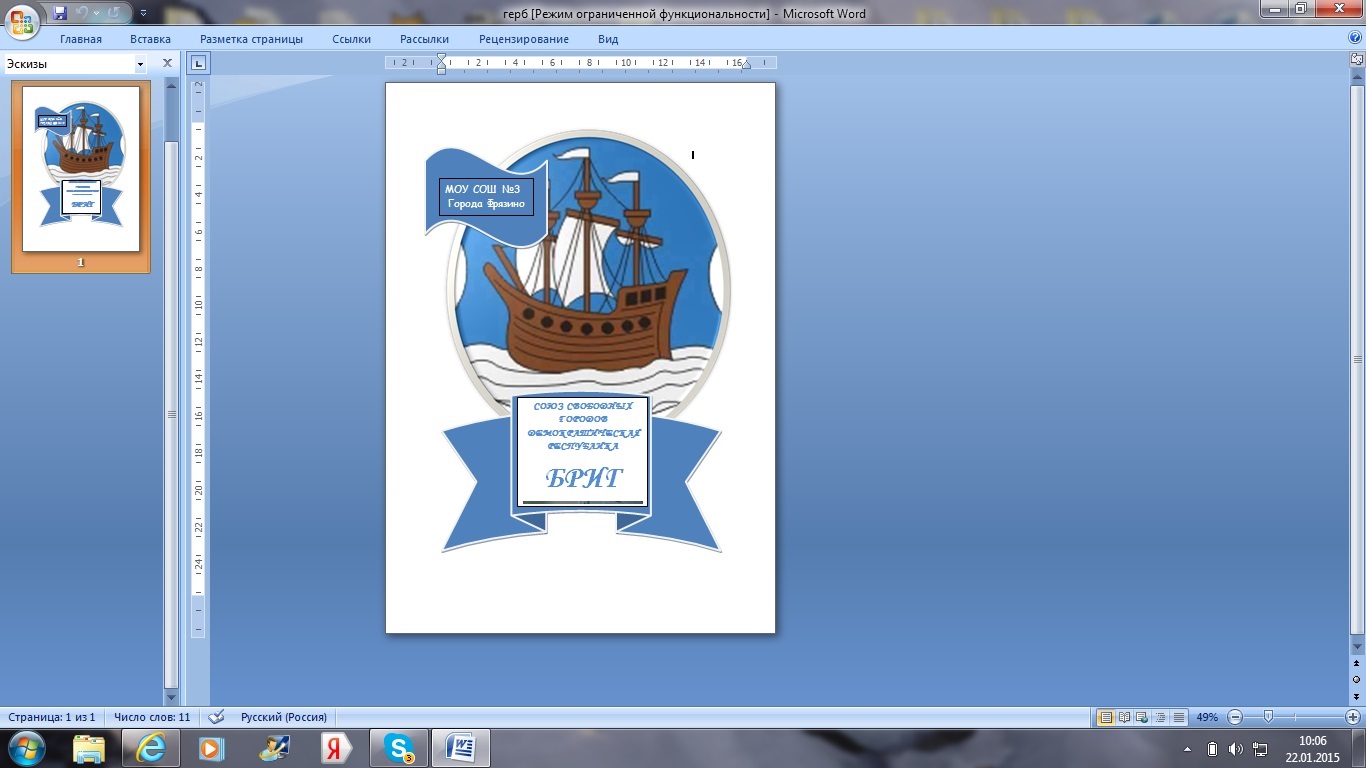
Task: Expand the Эскизы pane dropdown
Action: pos(140,64)
